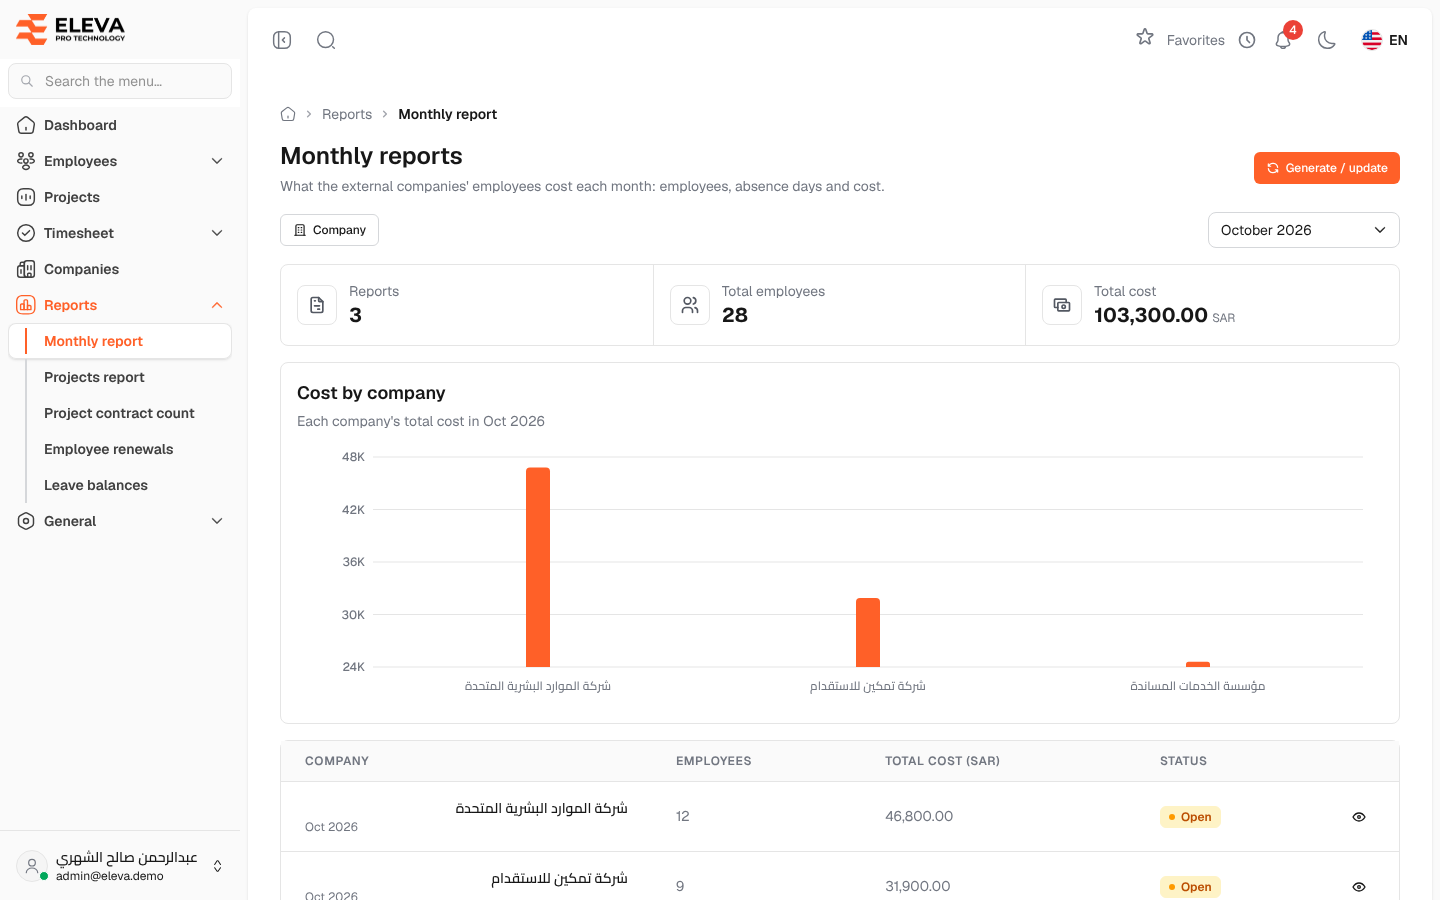The height and width of the screenshot is (900, 1440).
Task: Collapse the sidebar panel icon
Action: coord(282,40)
